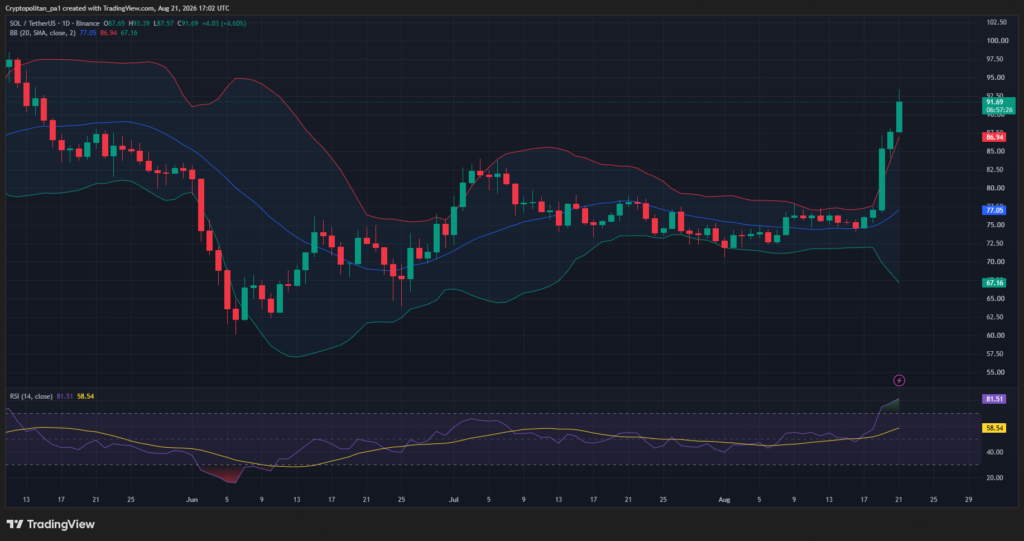Click the 70.00 price axis tick
The width and height of the screenshot is (1024, 541).
995,261
